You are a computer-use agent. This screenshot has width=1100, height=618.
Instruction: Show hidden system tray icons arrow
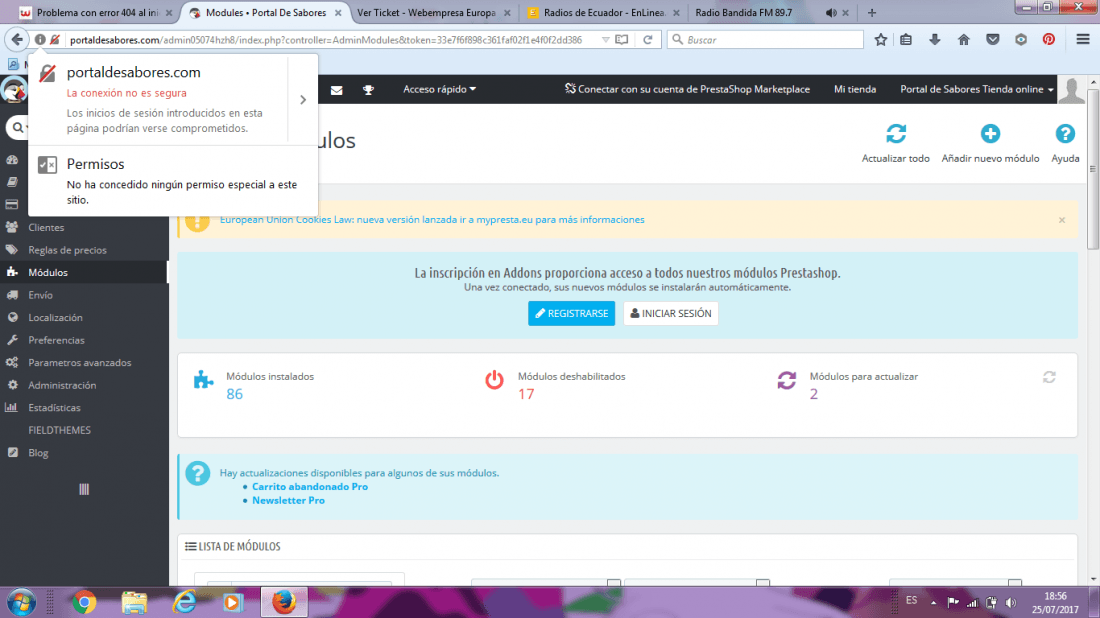tap(934, 603)
